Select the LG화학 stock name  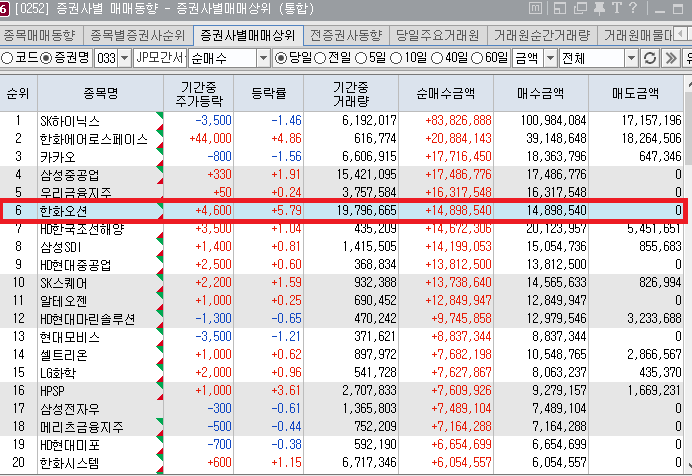(58, 373)
